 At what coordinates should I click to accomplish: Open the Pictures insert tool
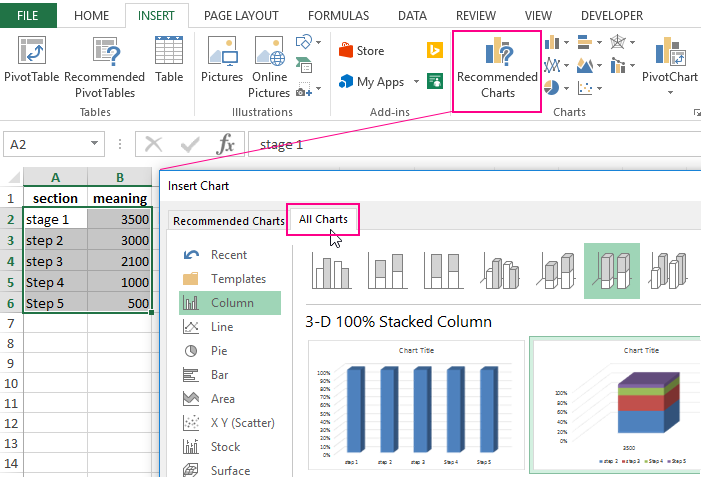coord(222,60)
